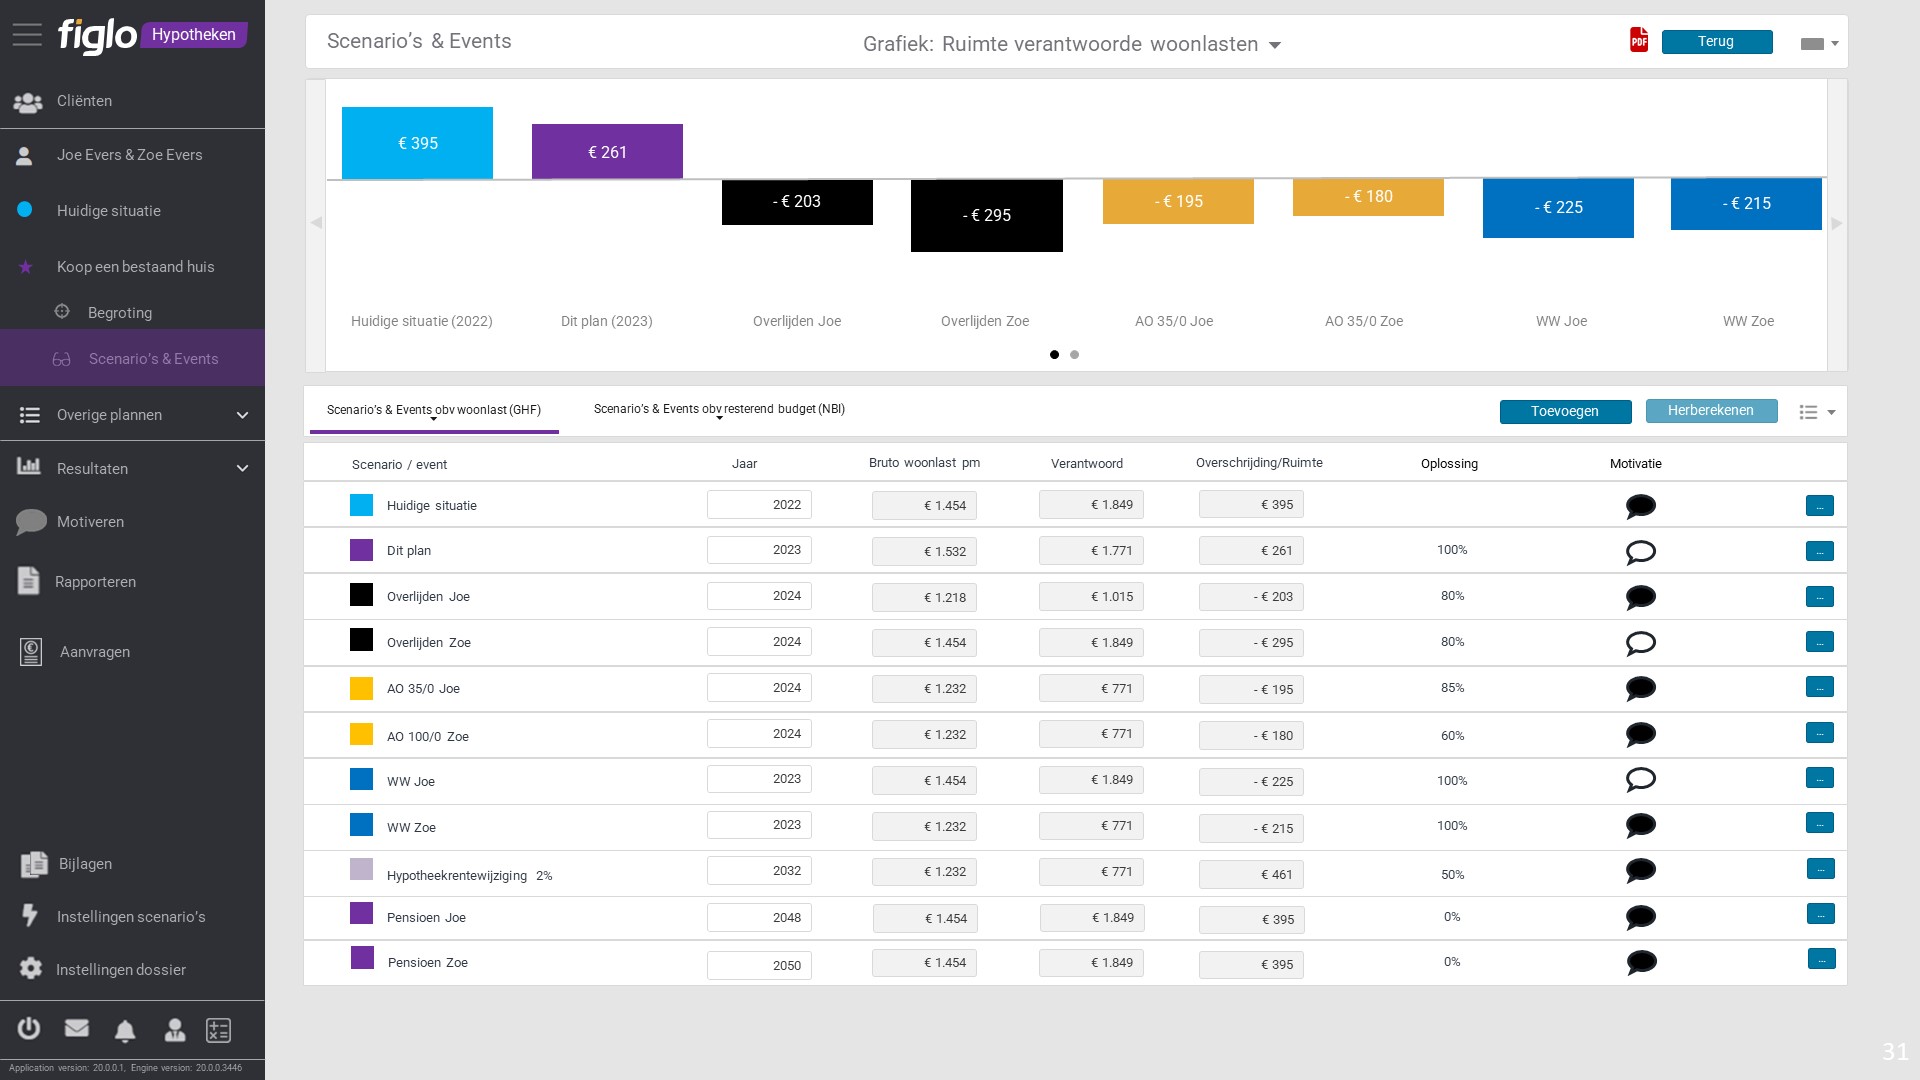Click the Hypotheken badge link

coord(194,35)
